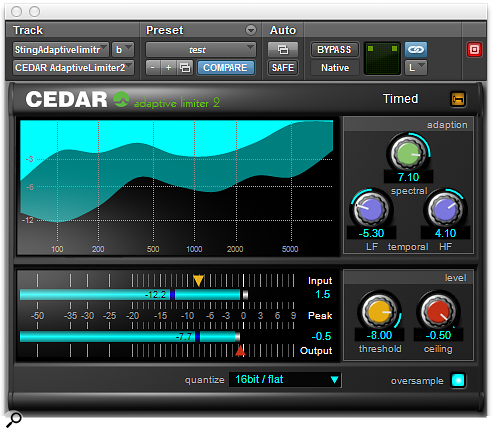Enable the oversample toggle

[458, 380]
